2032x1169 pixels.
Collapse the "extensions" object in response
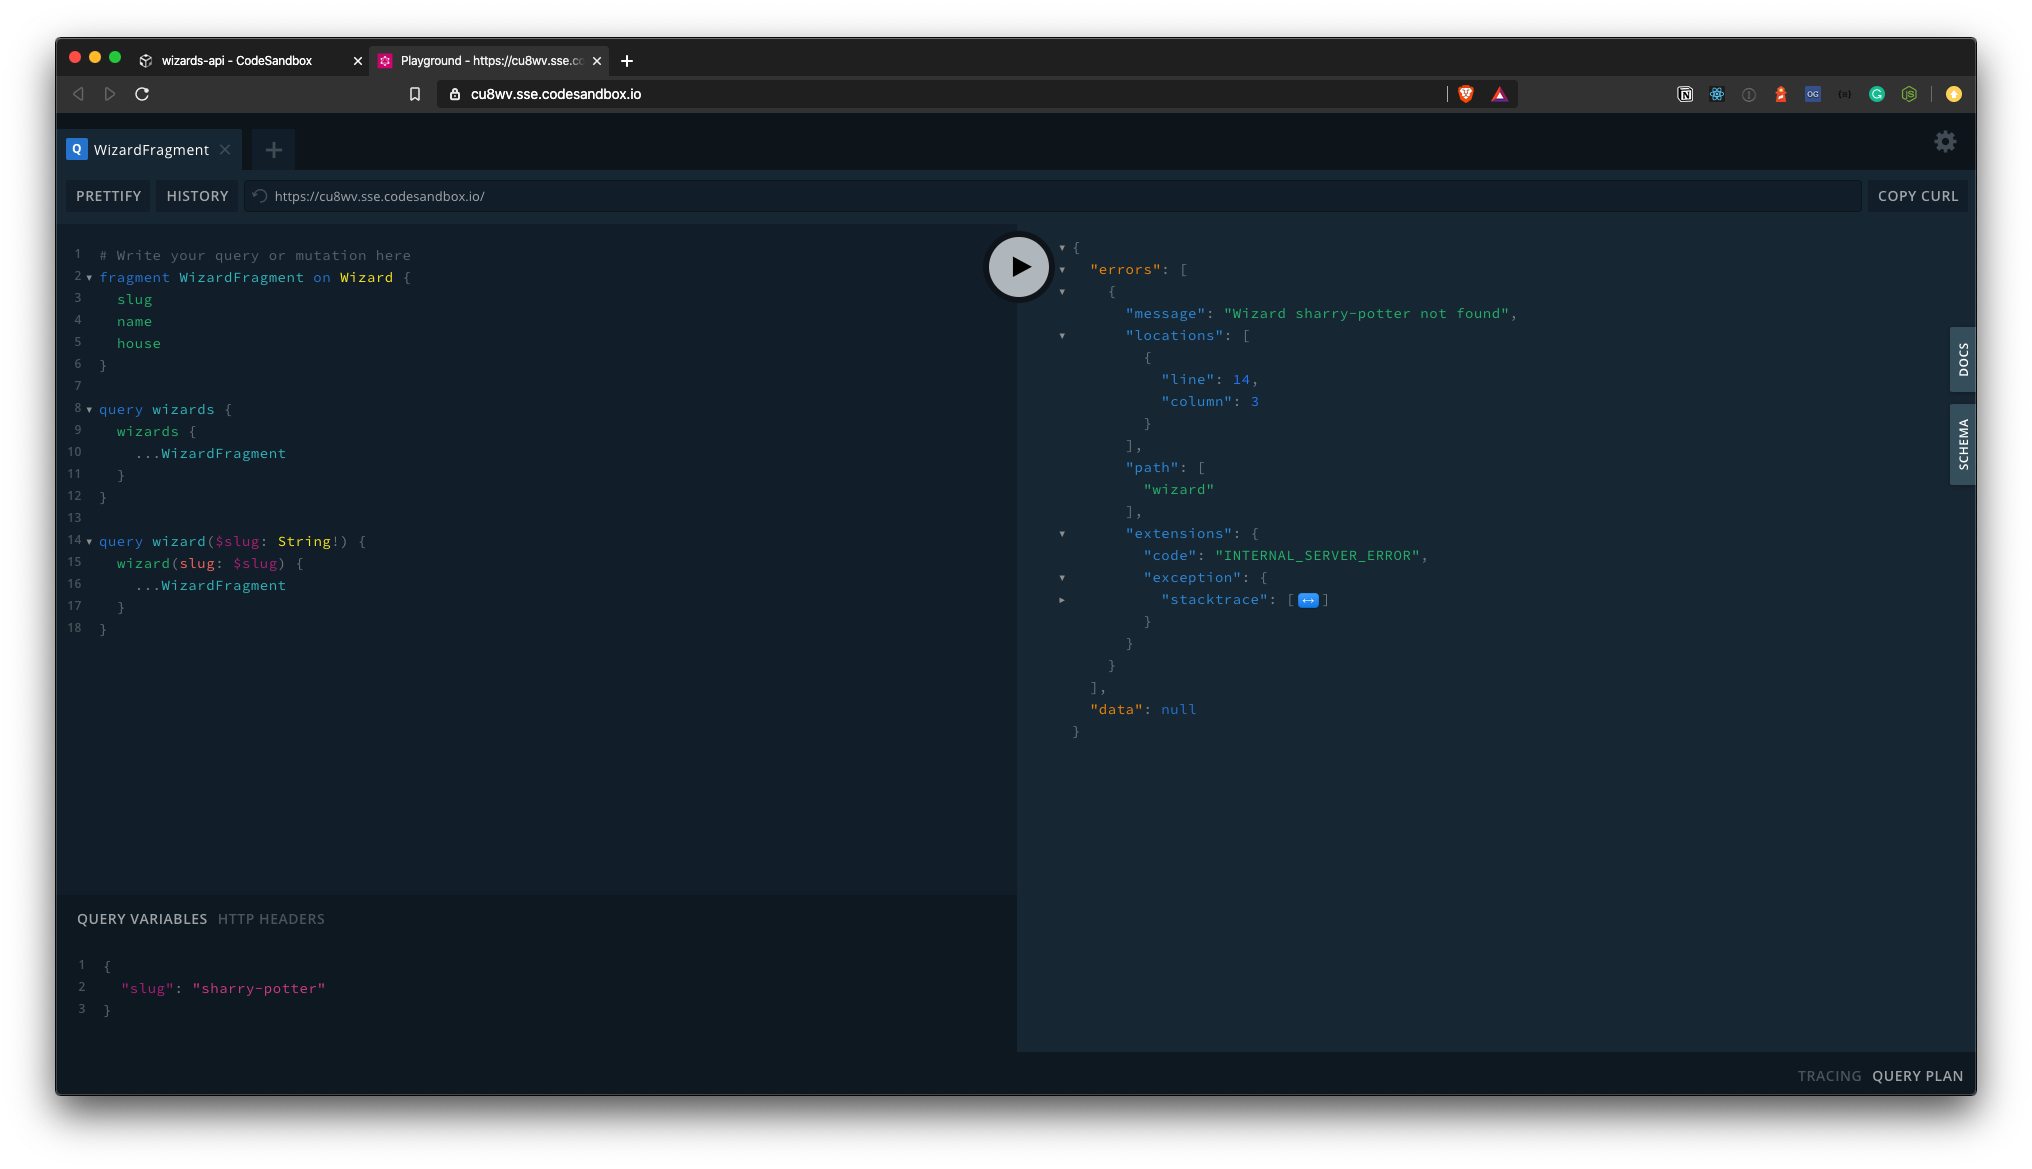tap(1062, 534)
